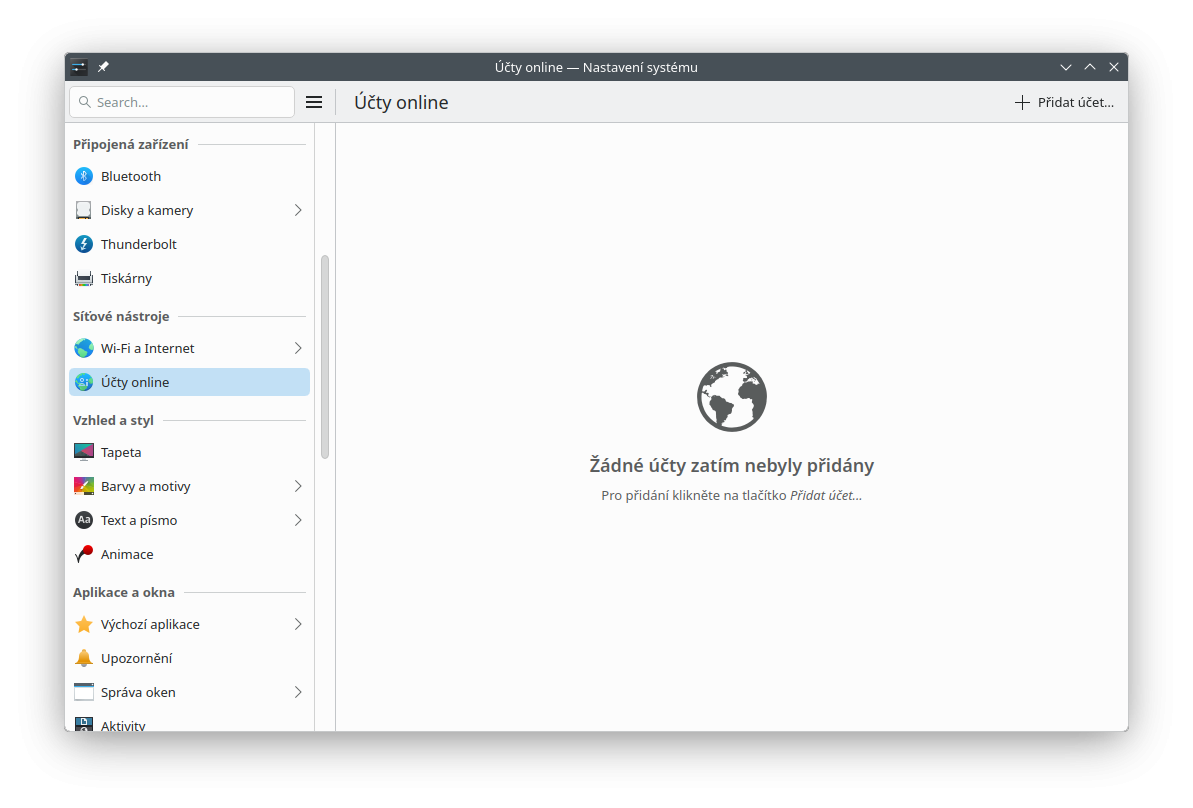
Task: Open the hamburger menu beside search
Action: [314, 102]
